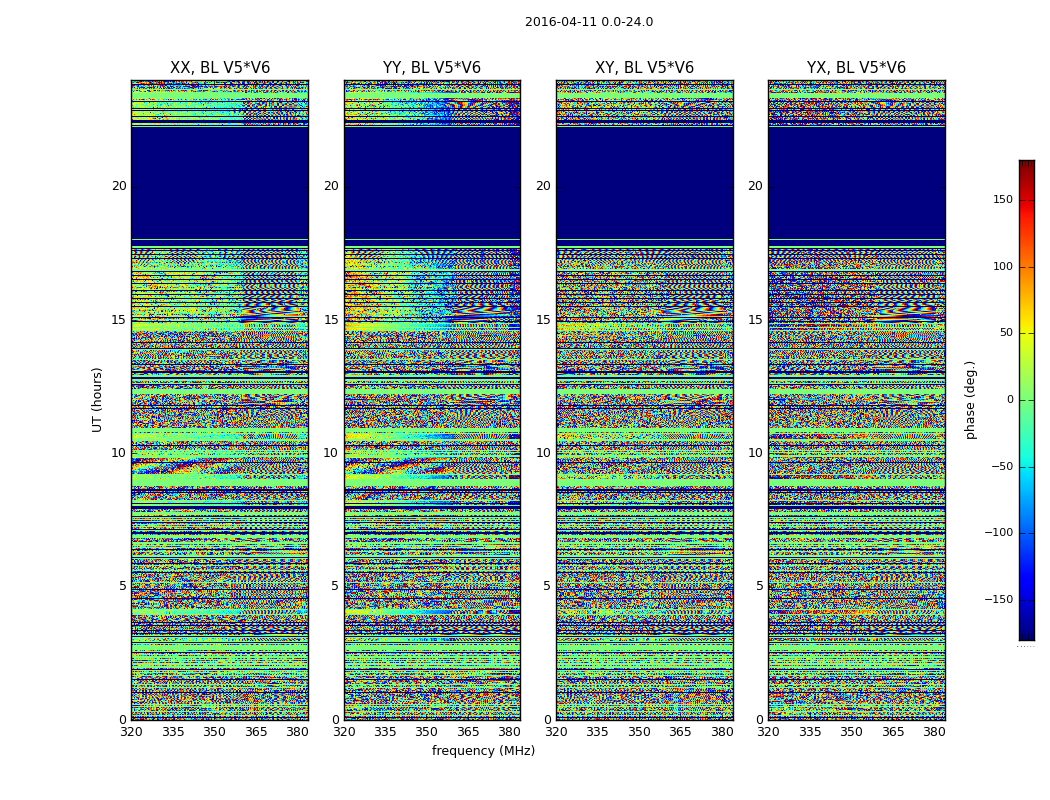Click the UT (hours) y-axis label
Viewport: 1050px width, 800px height.
click(98, 399)
